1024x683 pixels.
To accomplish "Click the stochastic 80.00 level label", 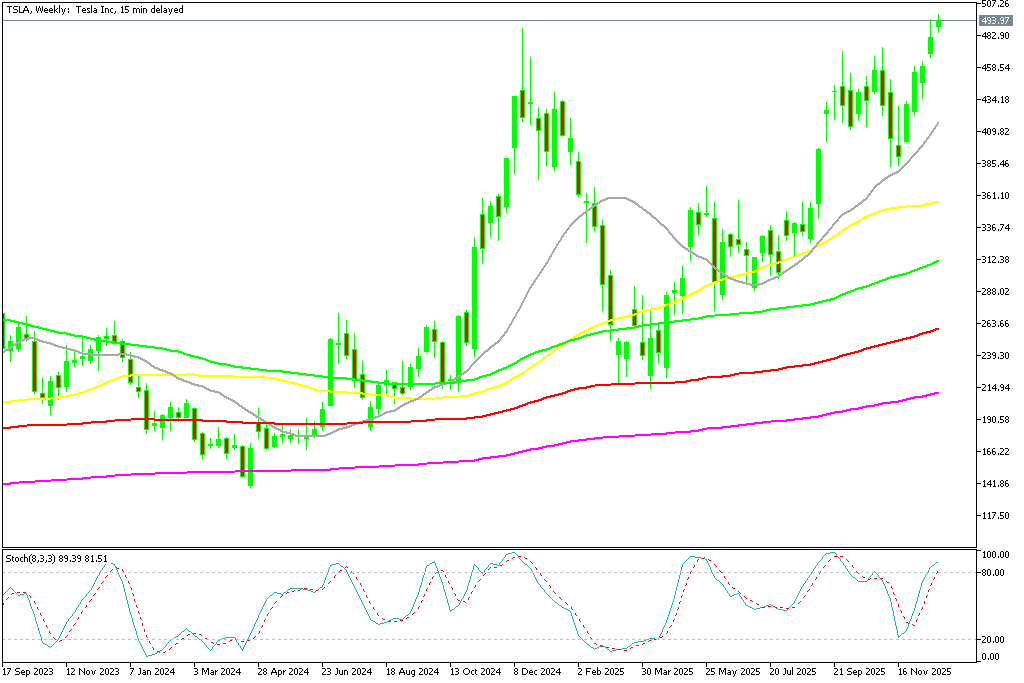I will (991, 573).
